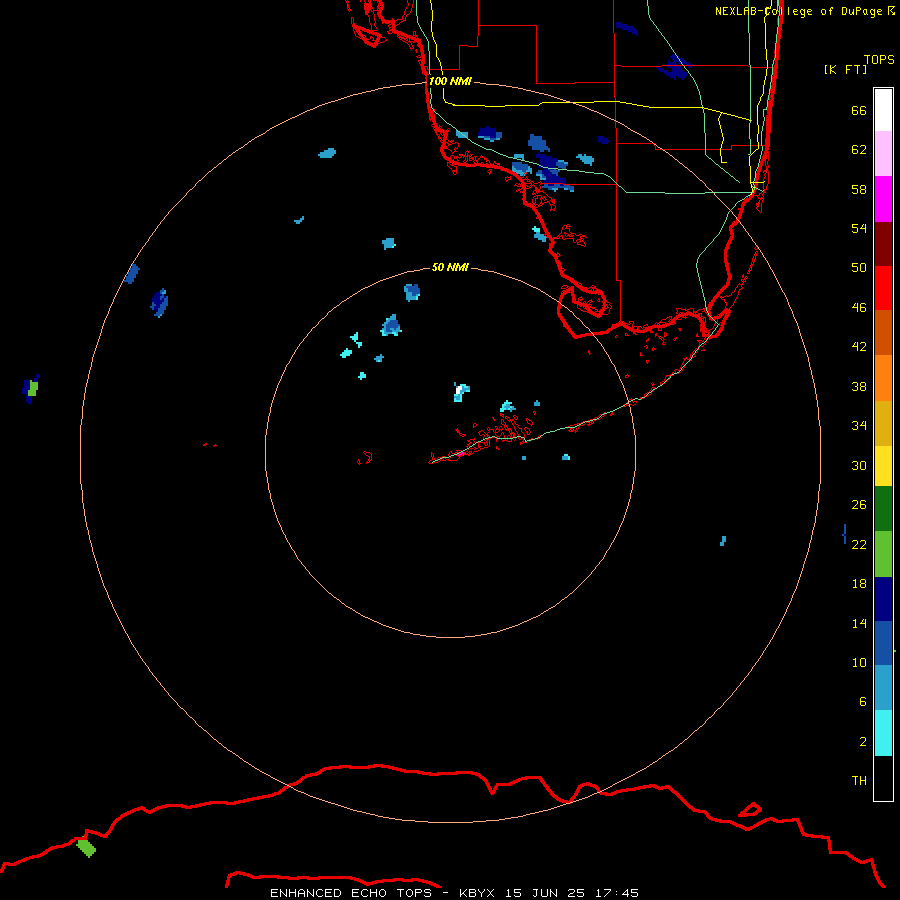This screenshot has height=900, width=900.
Task: Click the green echo on the Cuban coast
Action: click(86, 848)
